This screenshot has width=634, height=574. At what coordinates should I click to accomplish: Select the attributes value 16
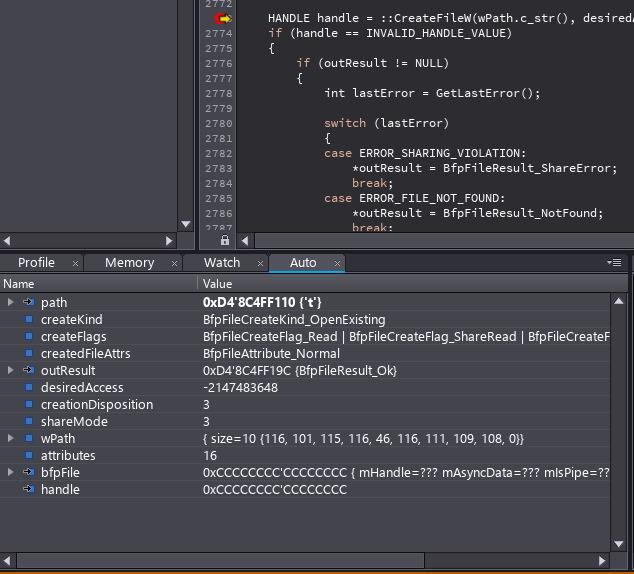tap(210, 456)
